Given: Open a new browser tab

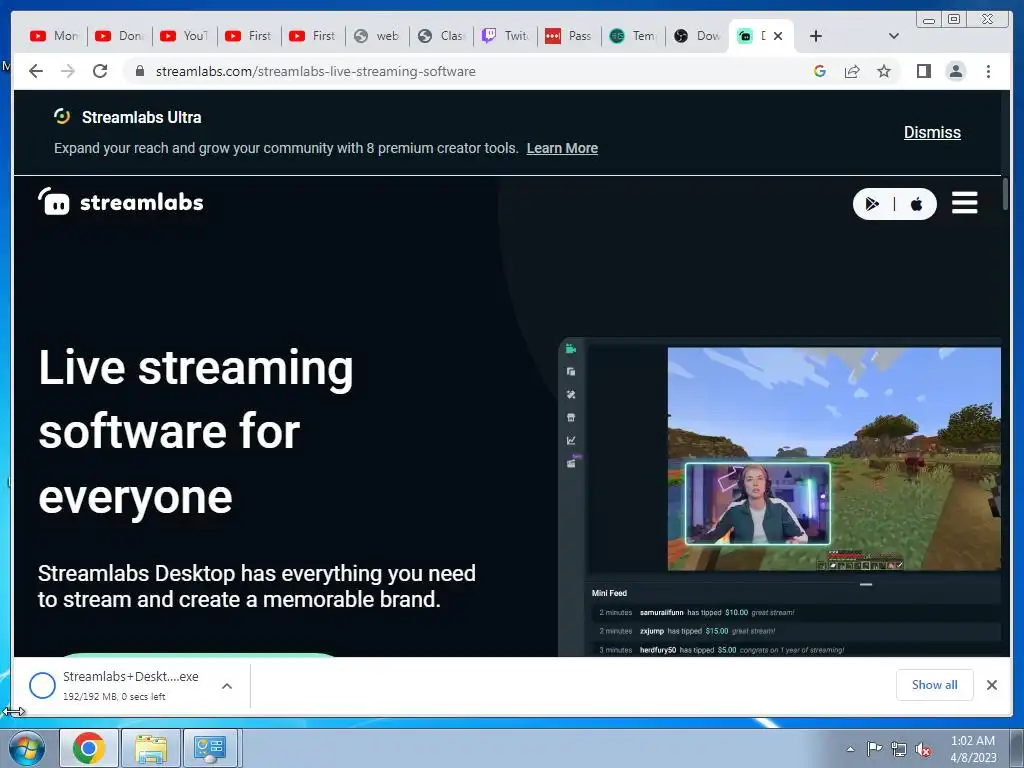Looking at the screenshot, I should [x=816, y=36].
